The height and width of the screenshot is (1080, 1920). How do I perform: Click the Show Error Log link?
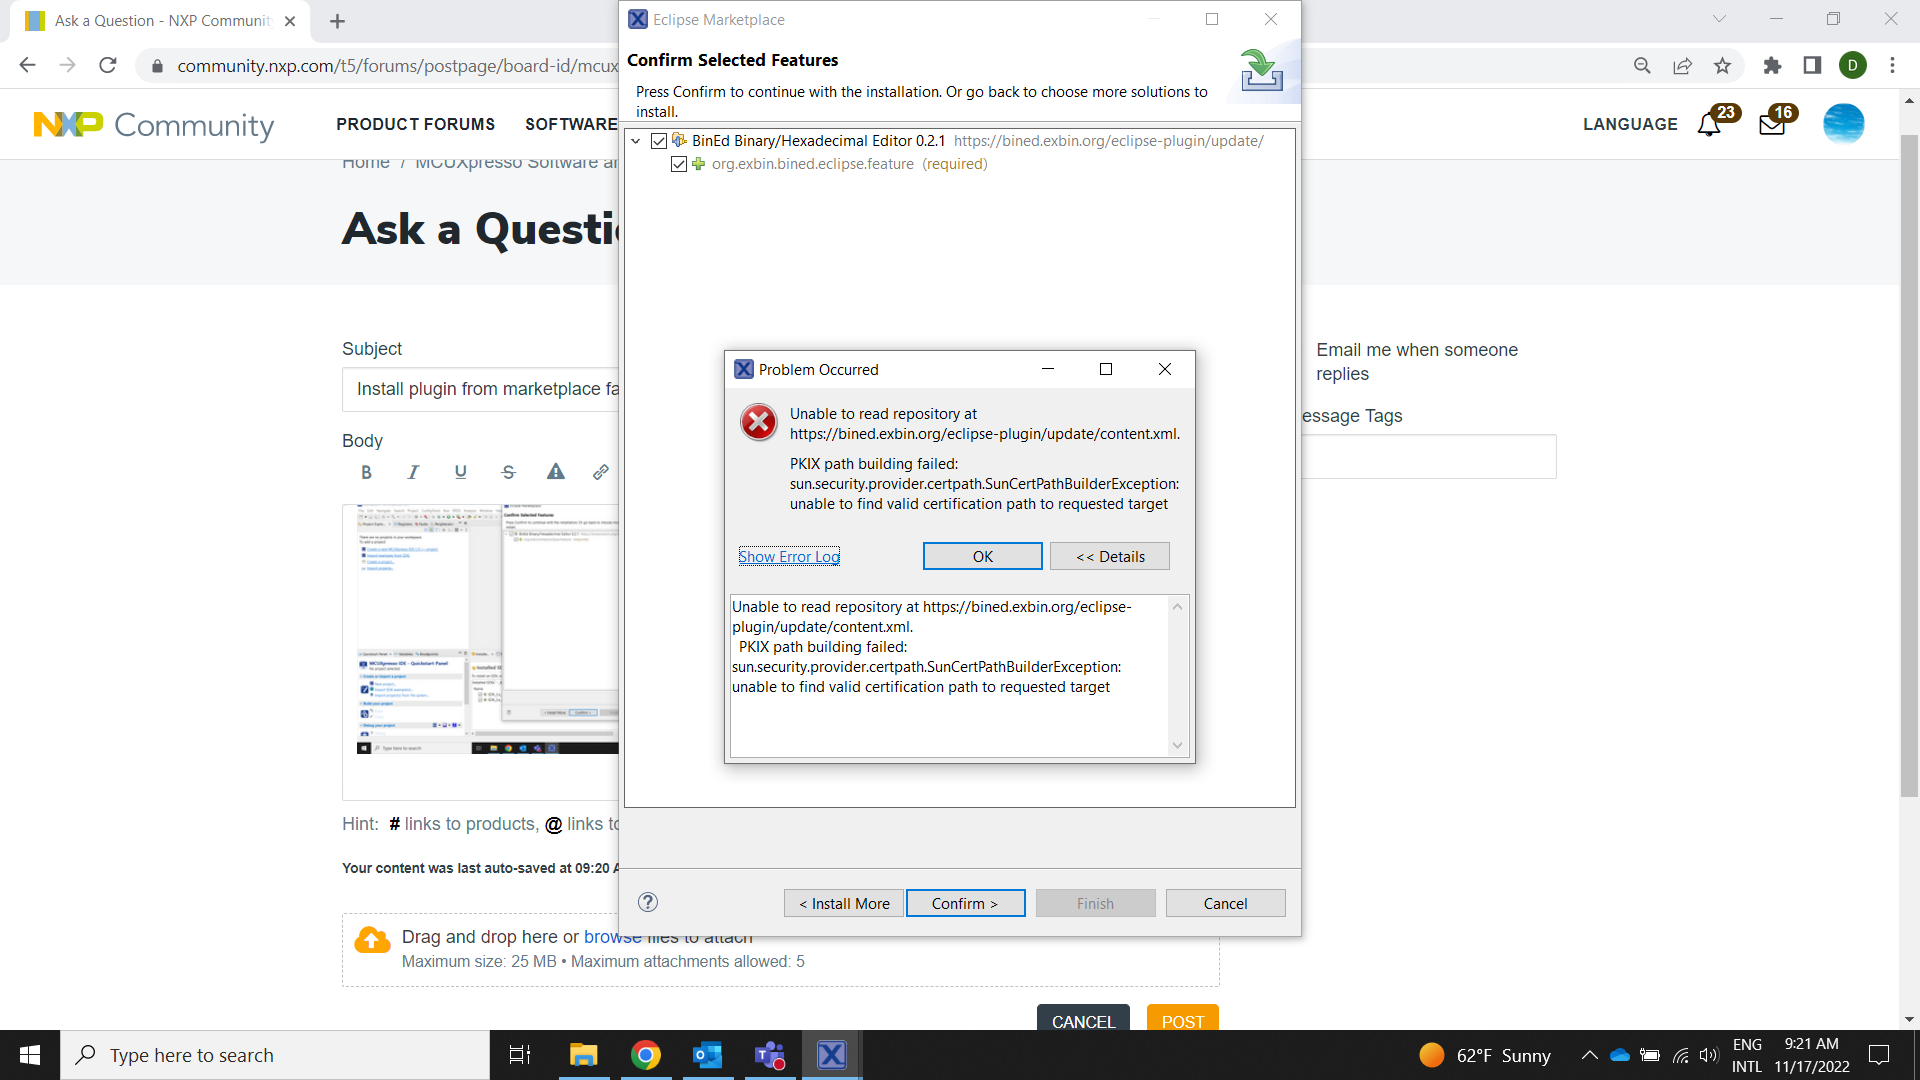(x=788, y=556)
